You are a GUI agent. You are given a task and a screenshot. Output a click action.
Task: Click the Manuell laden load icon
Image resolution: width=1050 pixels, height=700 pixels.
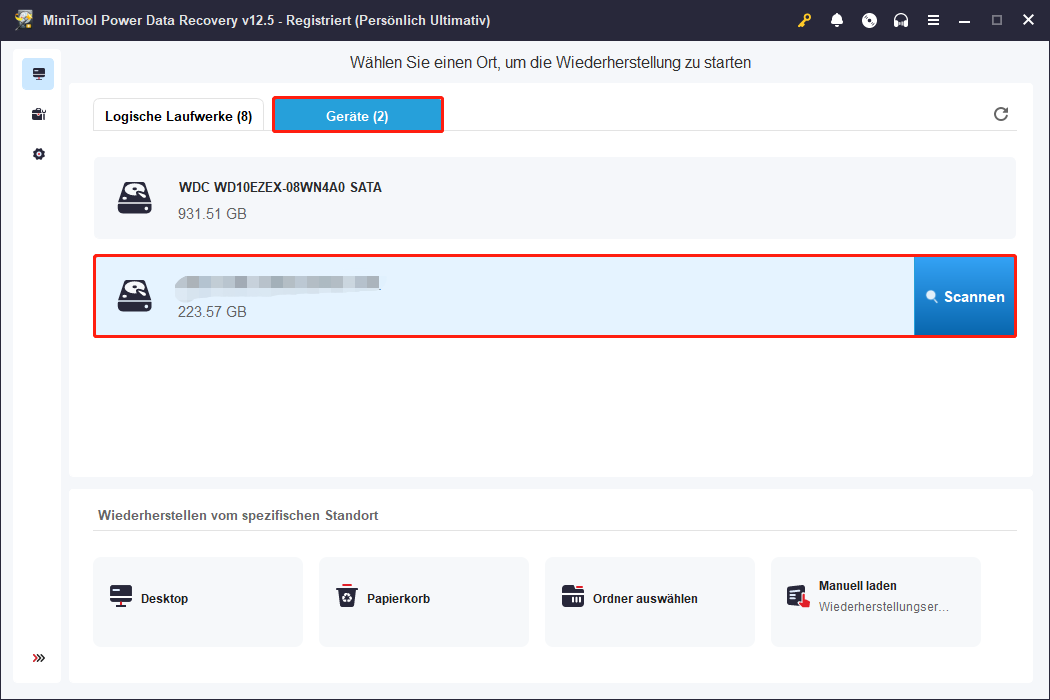point(799,596)
